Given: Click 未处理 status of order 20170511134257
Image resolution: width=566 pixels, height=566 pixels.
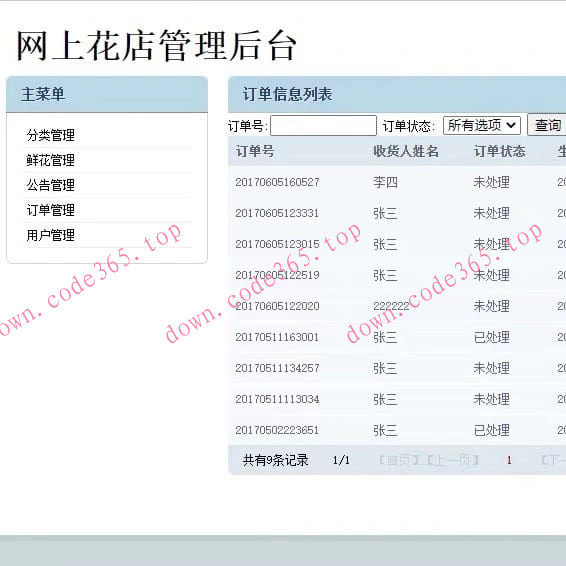Looking at the screenshot, I should (492, 368).
